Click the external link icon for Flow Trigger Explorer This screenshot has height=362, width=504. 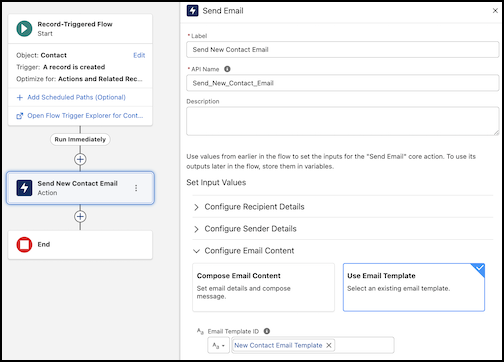tap(20, 116)
